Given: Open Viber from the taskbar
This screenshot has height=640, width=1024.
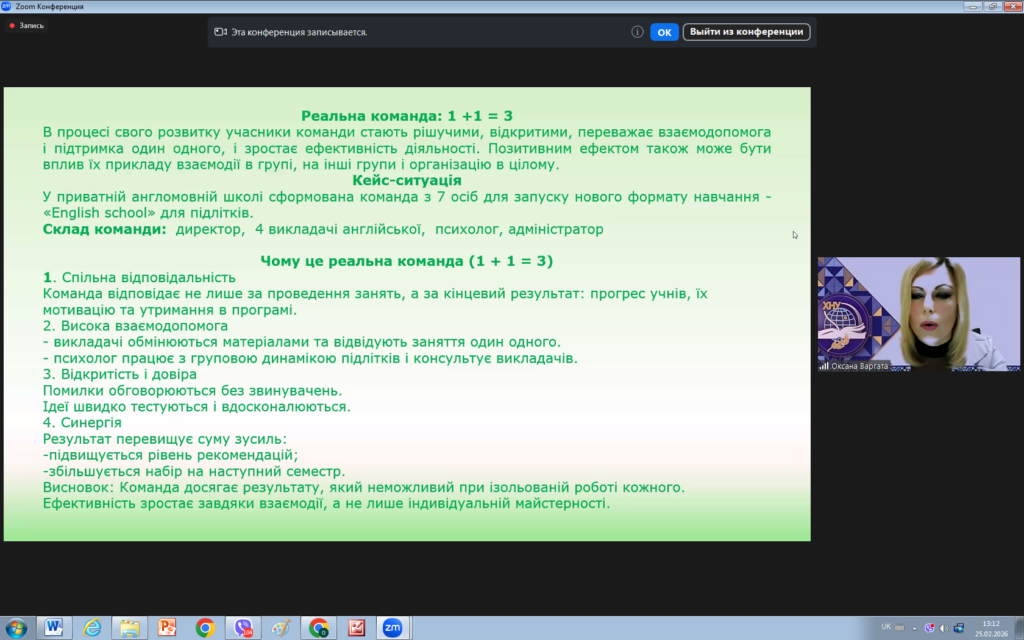Looking at the screenshot, I should (x=243, y=627).
